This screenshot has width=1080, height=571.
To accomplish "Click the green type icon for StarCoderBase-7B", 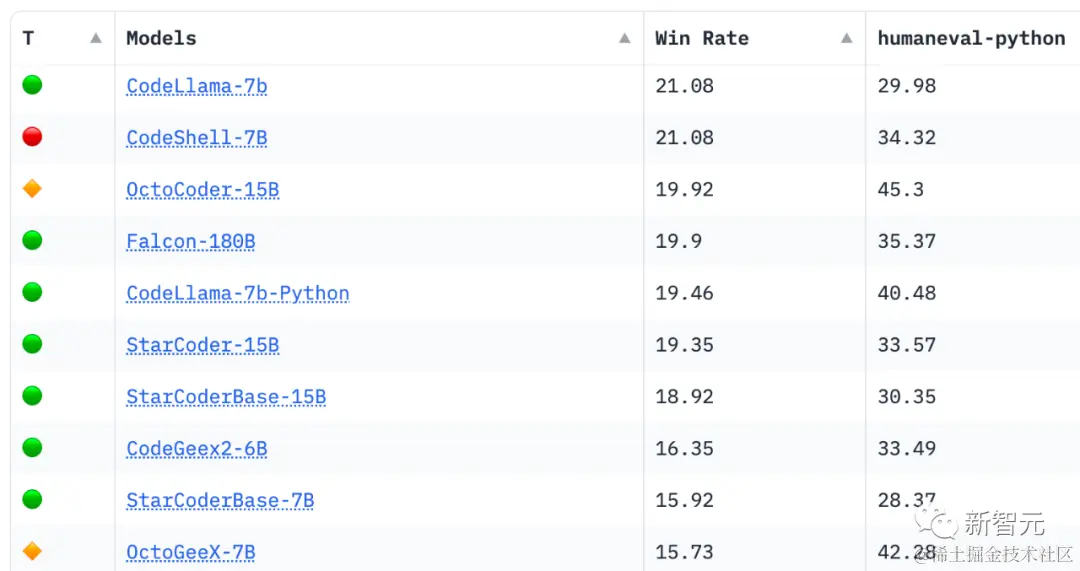I will [32, 499].
